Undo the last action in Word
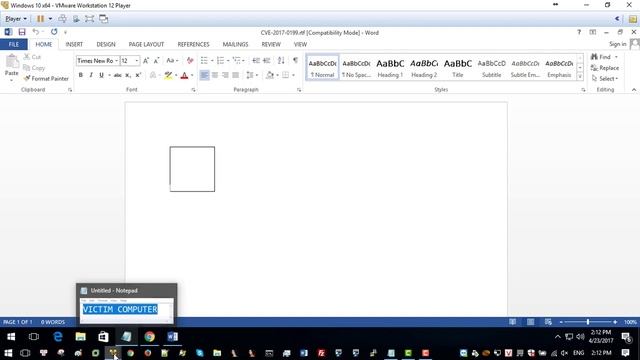This screenshot has width=640, height=360. point(36,32)
